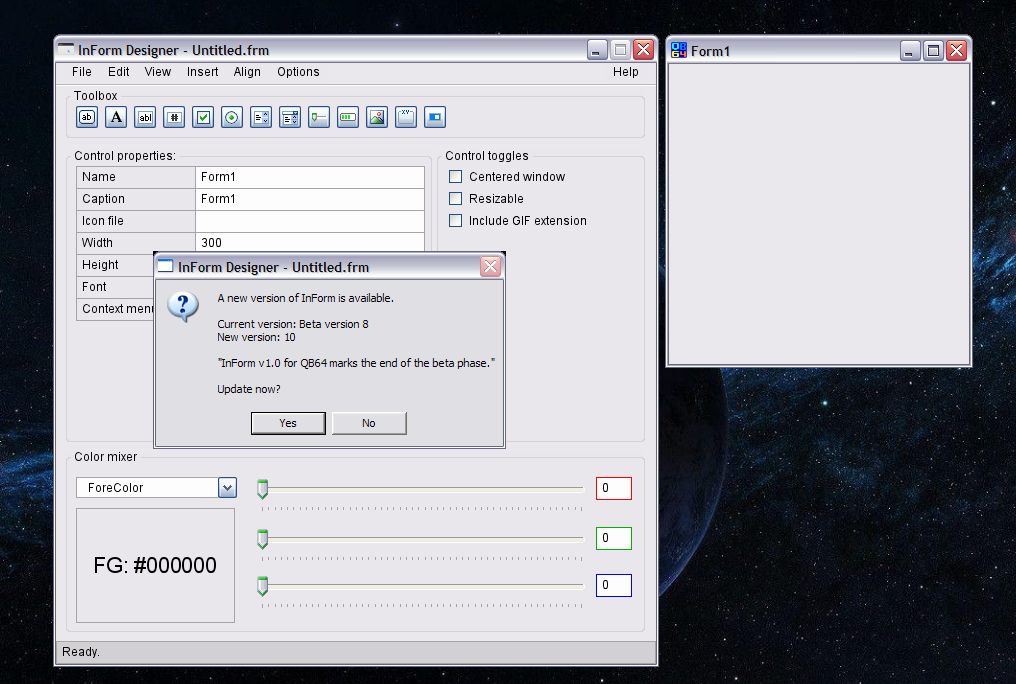Image resolution: width=1016 pixels, height=684 pixels.
Task: Open the Align menu
Action: point(247,72)
